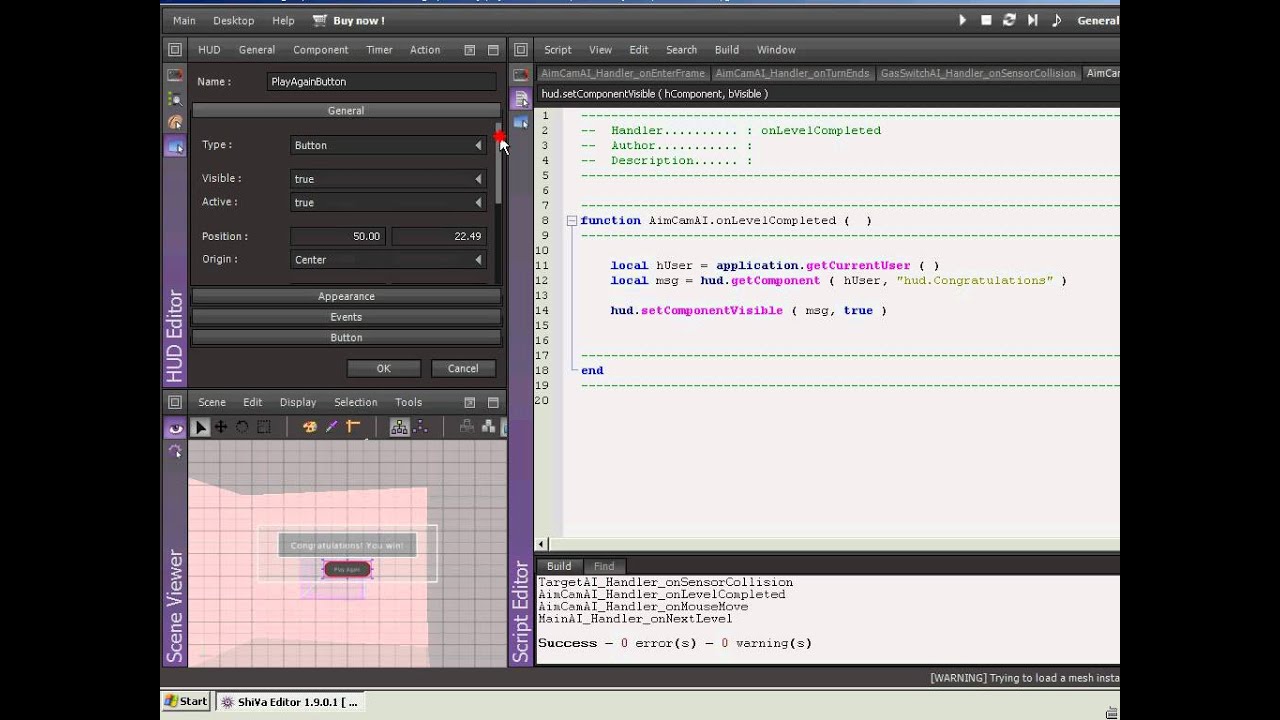Screen dimensions: 1280x720
Task: Click the purple brush icon in Scene toolbar
Action: pyautogui.click(x=331, y=427)
